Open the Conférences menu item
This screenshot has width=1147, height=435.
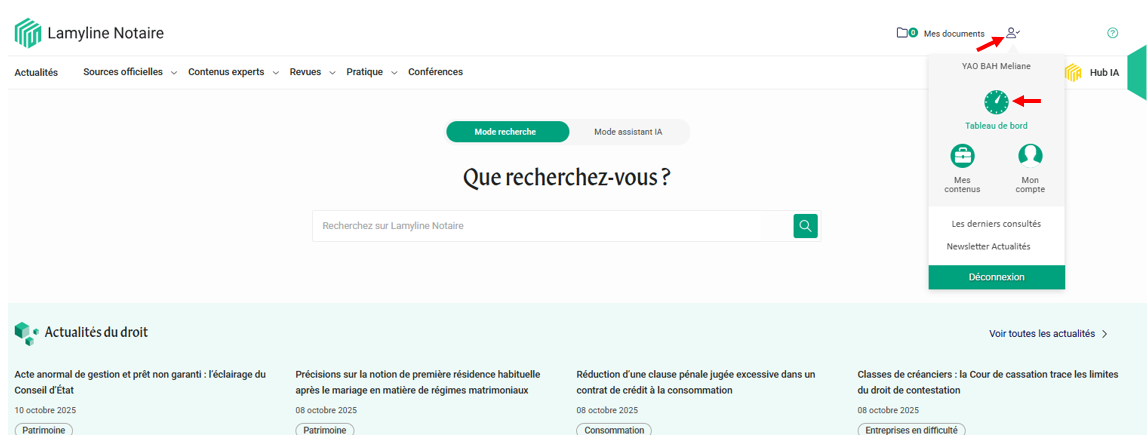[x=435, y=72]
